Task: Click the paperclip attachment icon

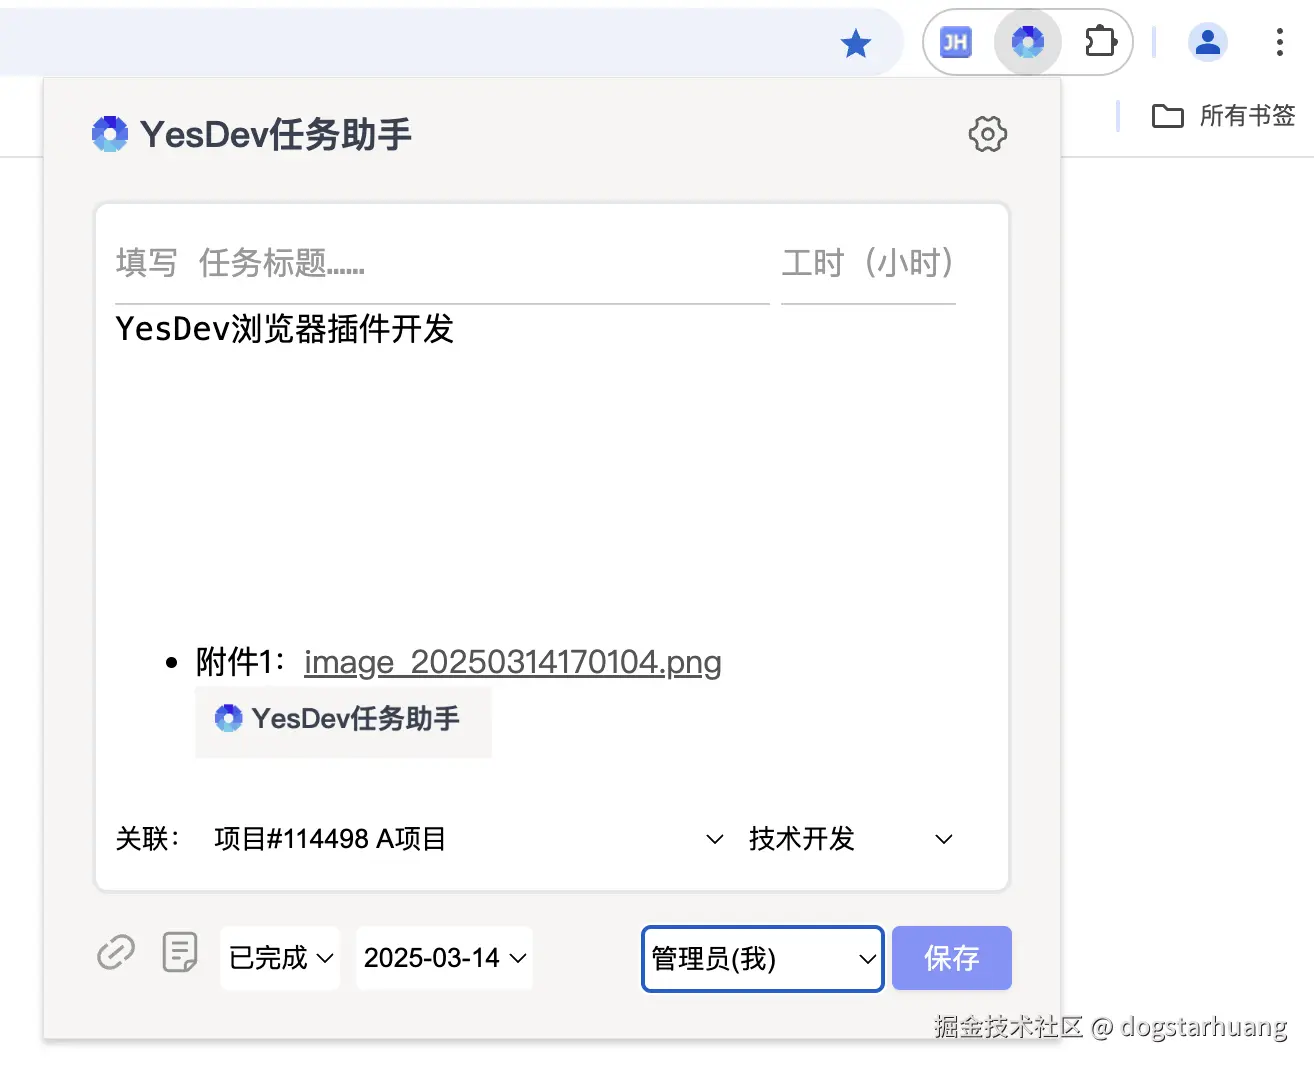Action: pos(116,953)
